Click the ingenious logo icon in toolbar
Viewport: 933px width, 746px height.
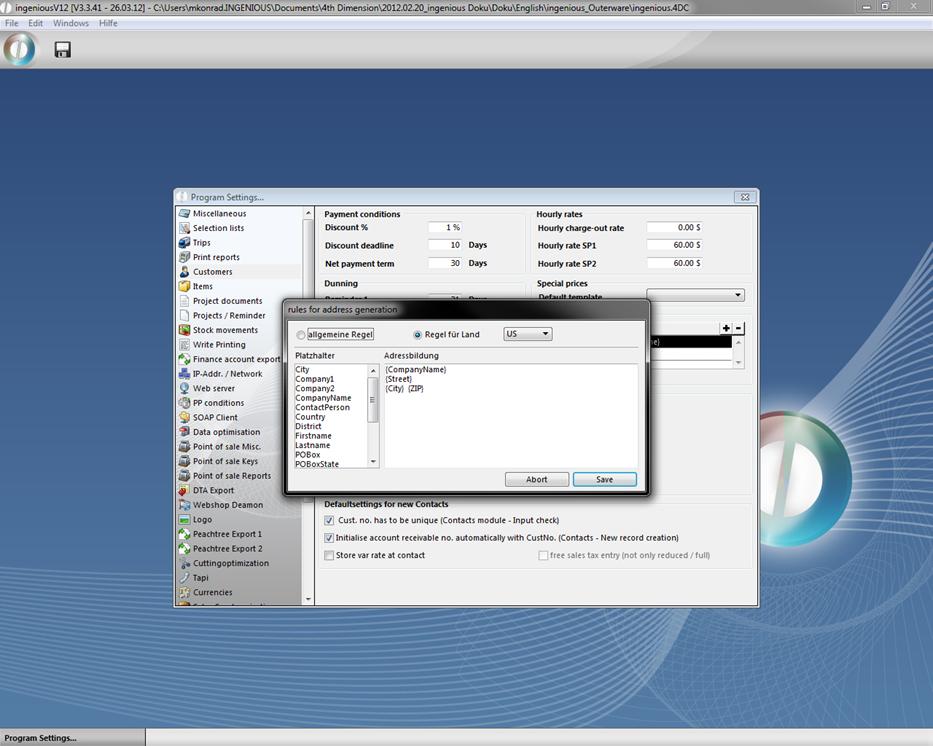pos(19,49)
